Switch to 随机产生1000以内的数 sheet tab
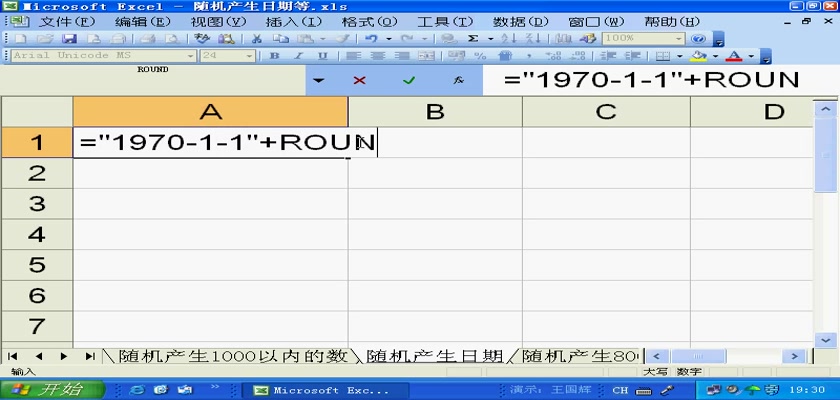This screenshot has width=840, height=400. point(233,356)
